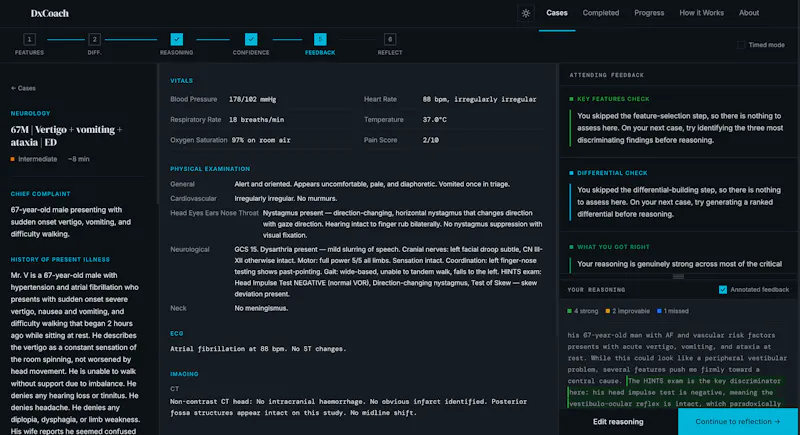Open the About page
The image size is (800, 435).
tap(748, 13)
